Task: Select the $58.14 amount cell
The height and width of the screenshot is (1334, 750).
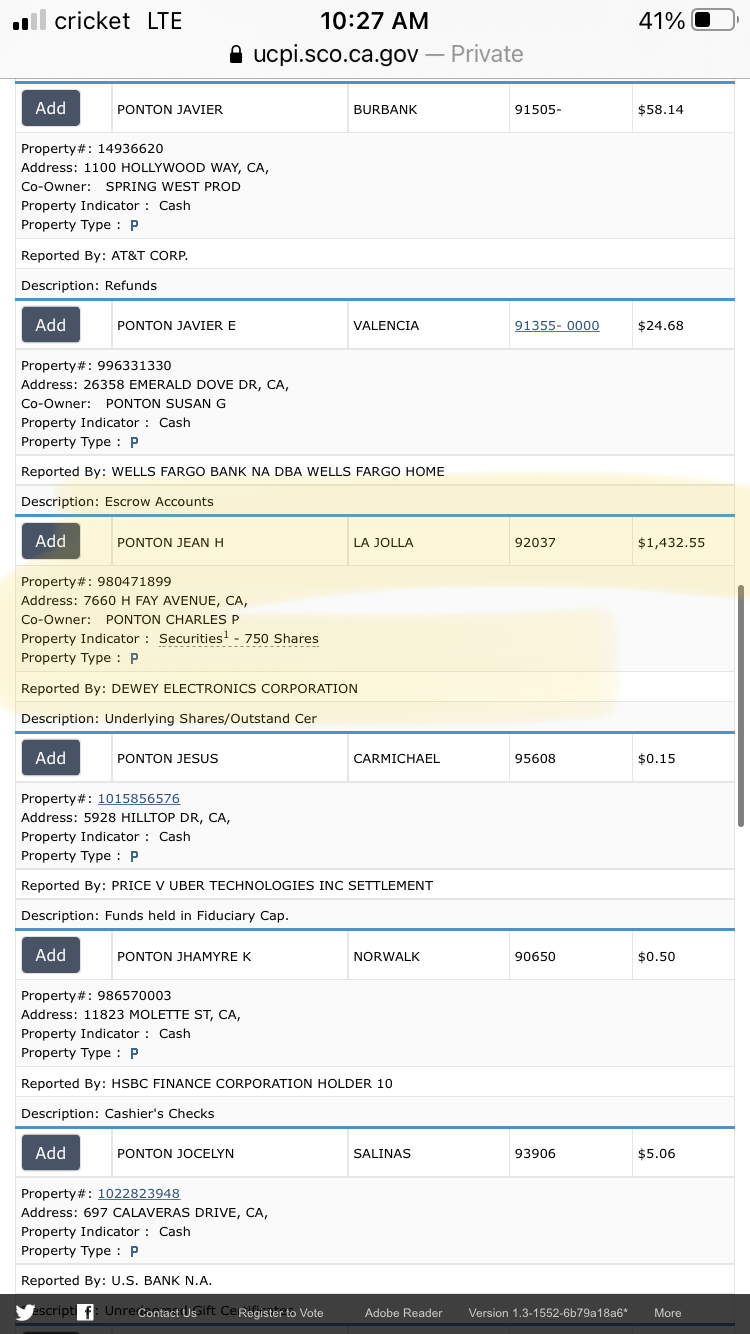Action: (684, 109)
